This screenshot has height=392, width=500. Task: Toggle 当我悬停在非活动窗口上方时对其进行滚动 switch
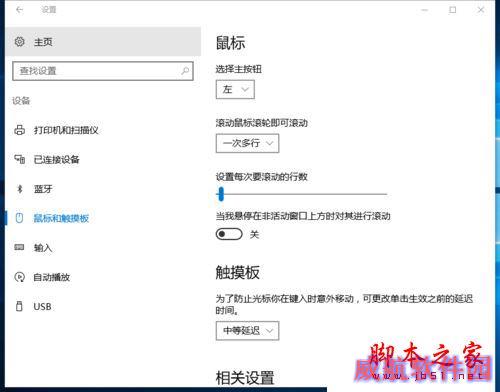click(229, 234)
